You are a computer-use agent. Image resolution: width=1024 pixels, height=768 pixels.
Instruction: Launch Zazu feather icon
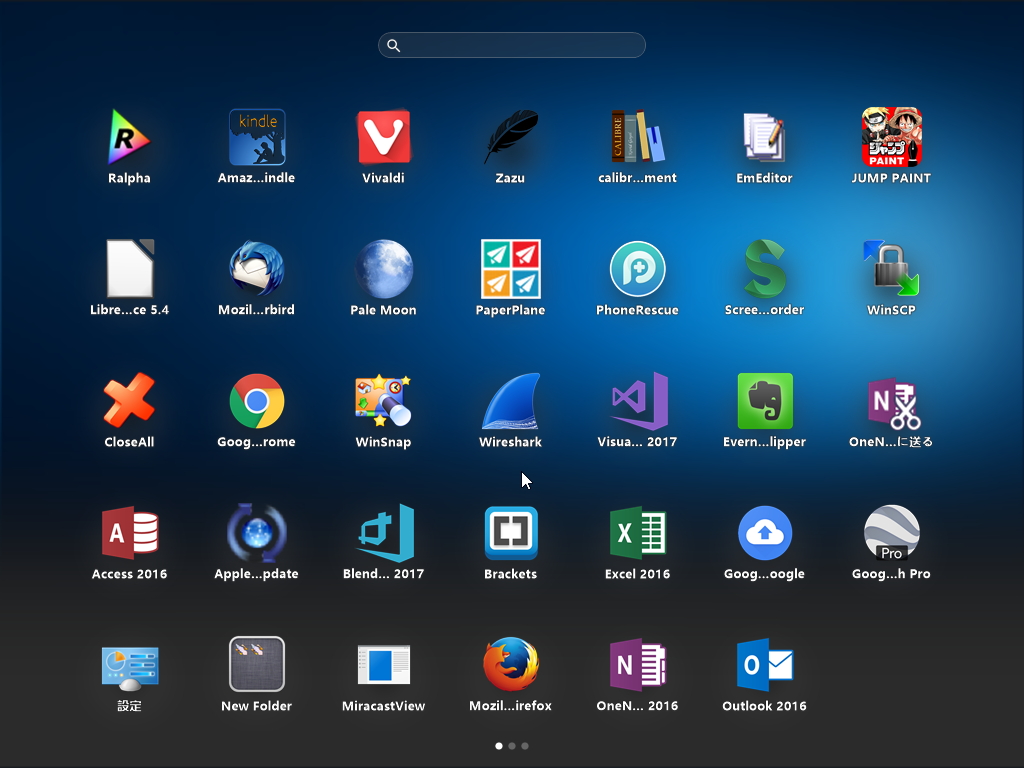tap(511, 136)
